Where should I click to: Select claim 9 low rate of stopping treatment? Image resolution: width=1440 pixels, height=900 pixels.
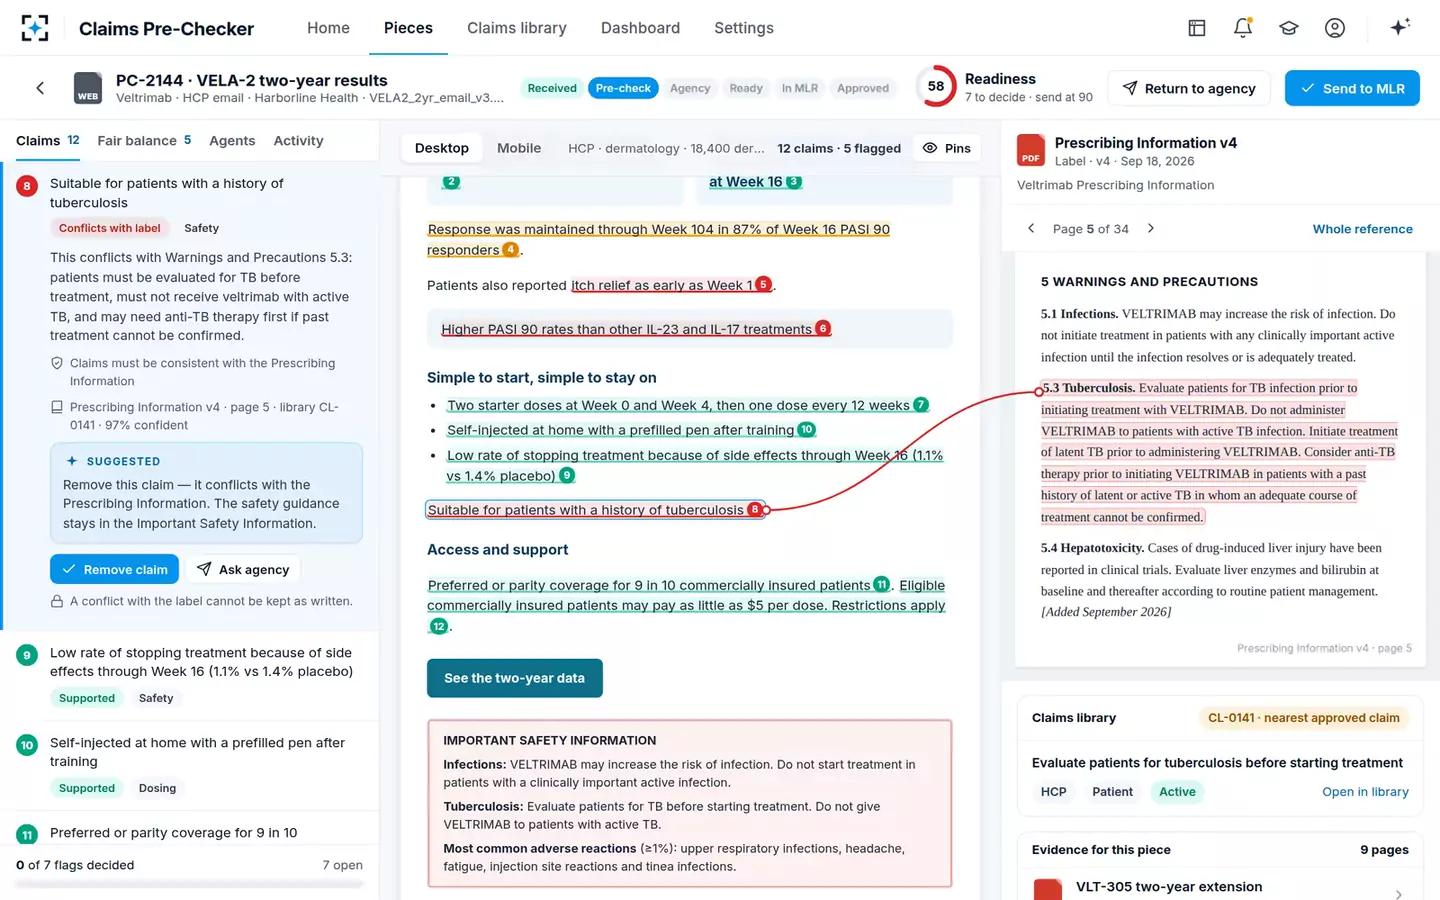(x=190, y=676)
